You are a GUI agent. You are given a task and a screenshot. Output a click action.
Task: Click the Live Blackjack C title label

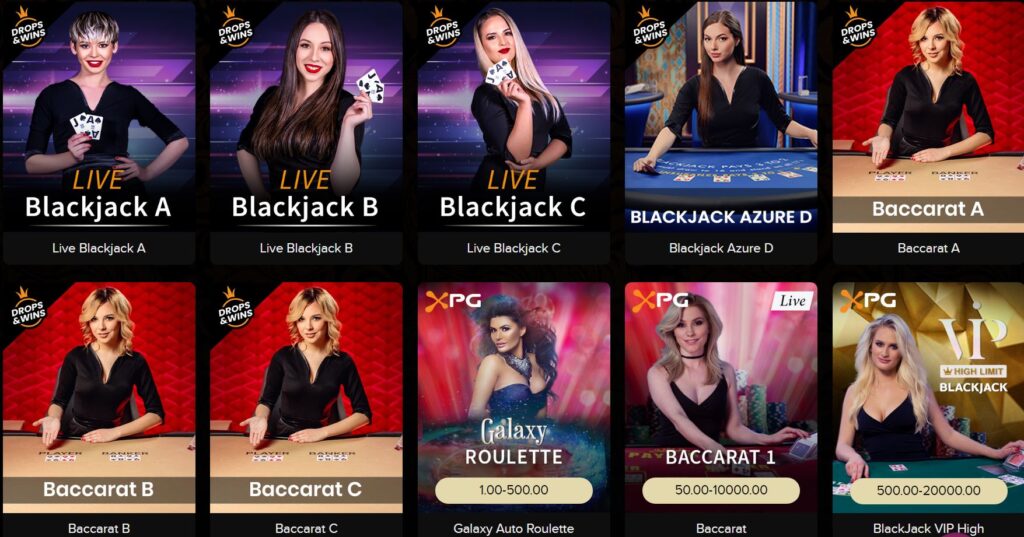point(513,248)
